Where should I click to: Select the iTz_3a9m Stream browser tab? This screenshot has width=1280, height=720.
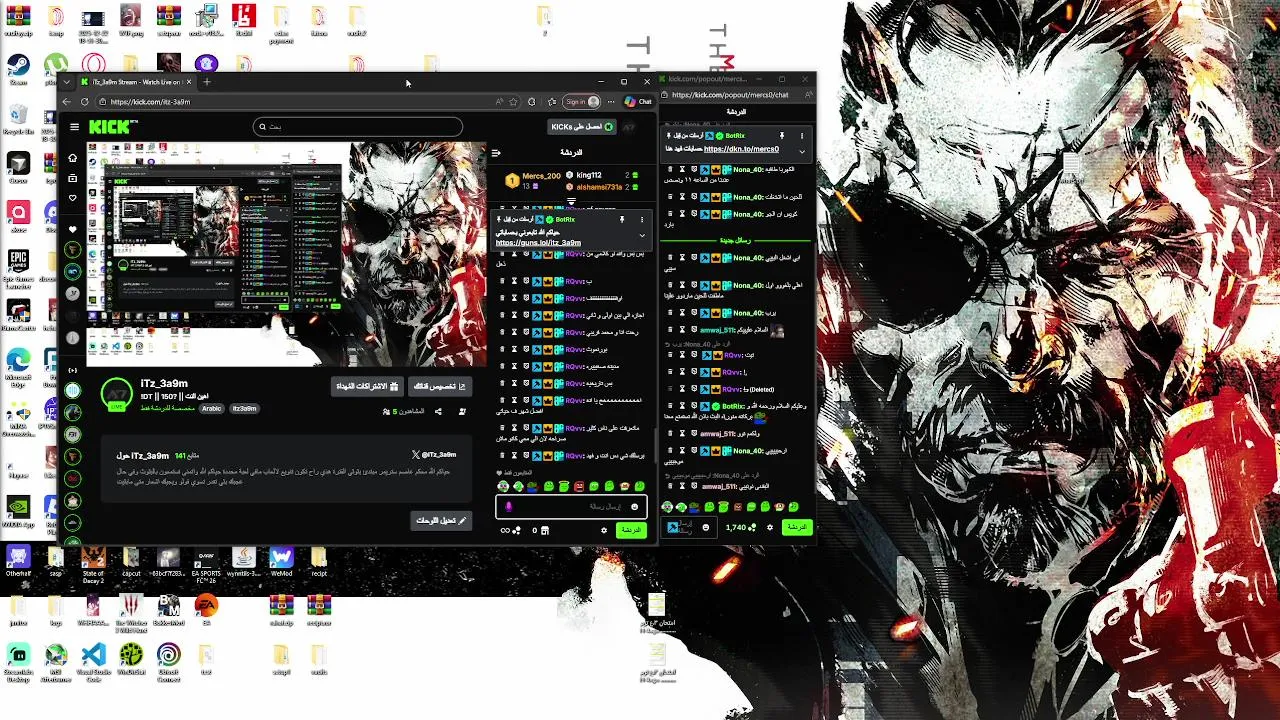tap(138, 82)
